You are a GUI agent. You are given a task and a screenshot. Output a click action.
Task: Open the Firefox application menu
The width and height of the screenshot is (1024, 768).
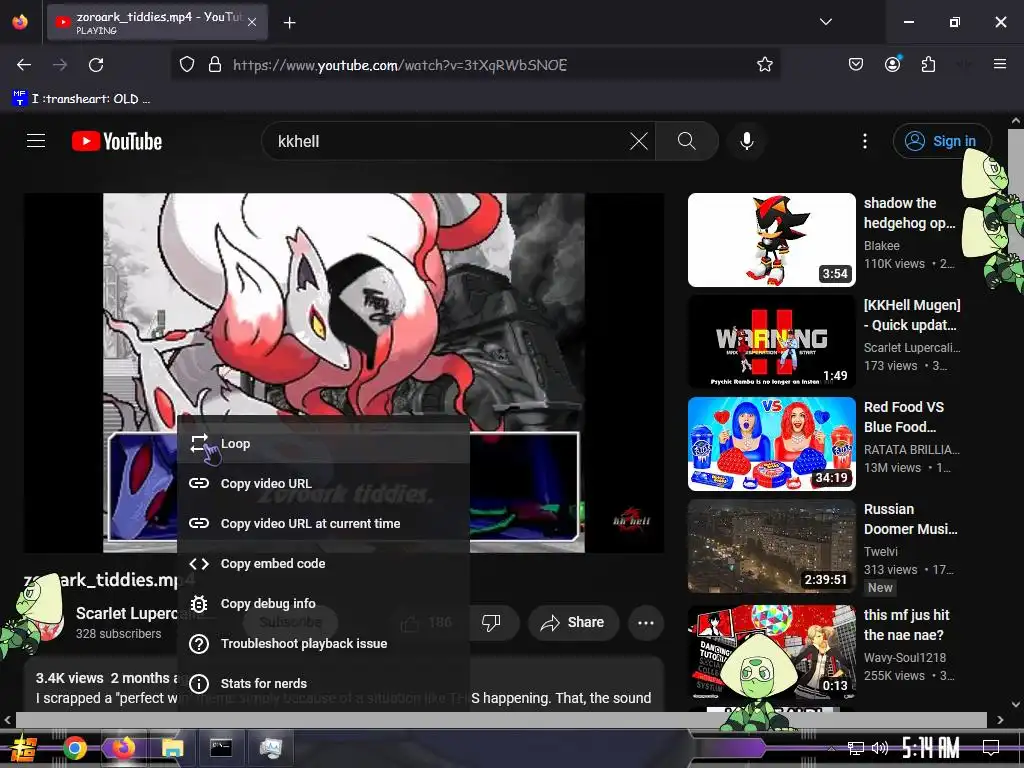[x=1000, y=65]
